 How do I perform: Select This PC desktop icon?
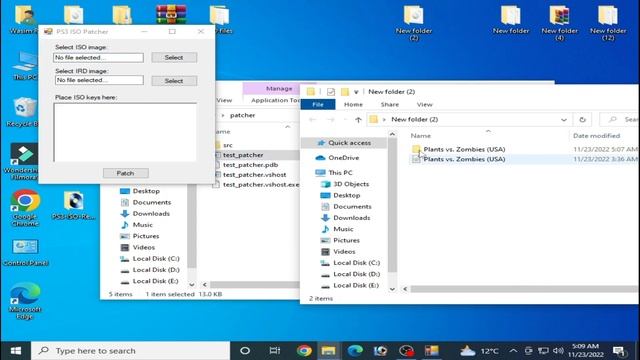(24, 65)
